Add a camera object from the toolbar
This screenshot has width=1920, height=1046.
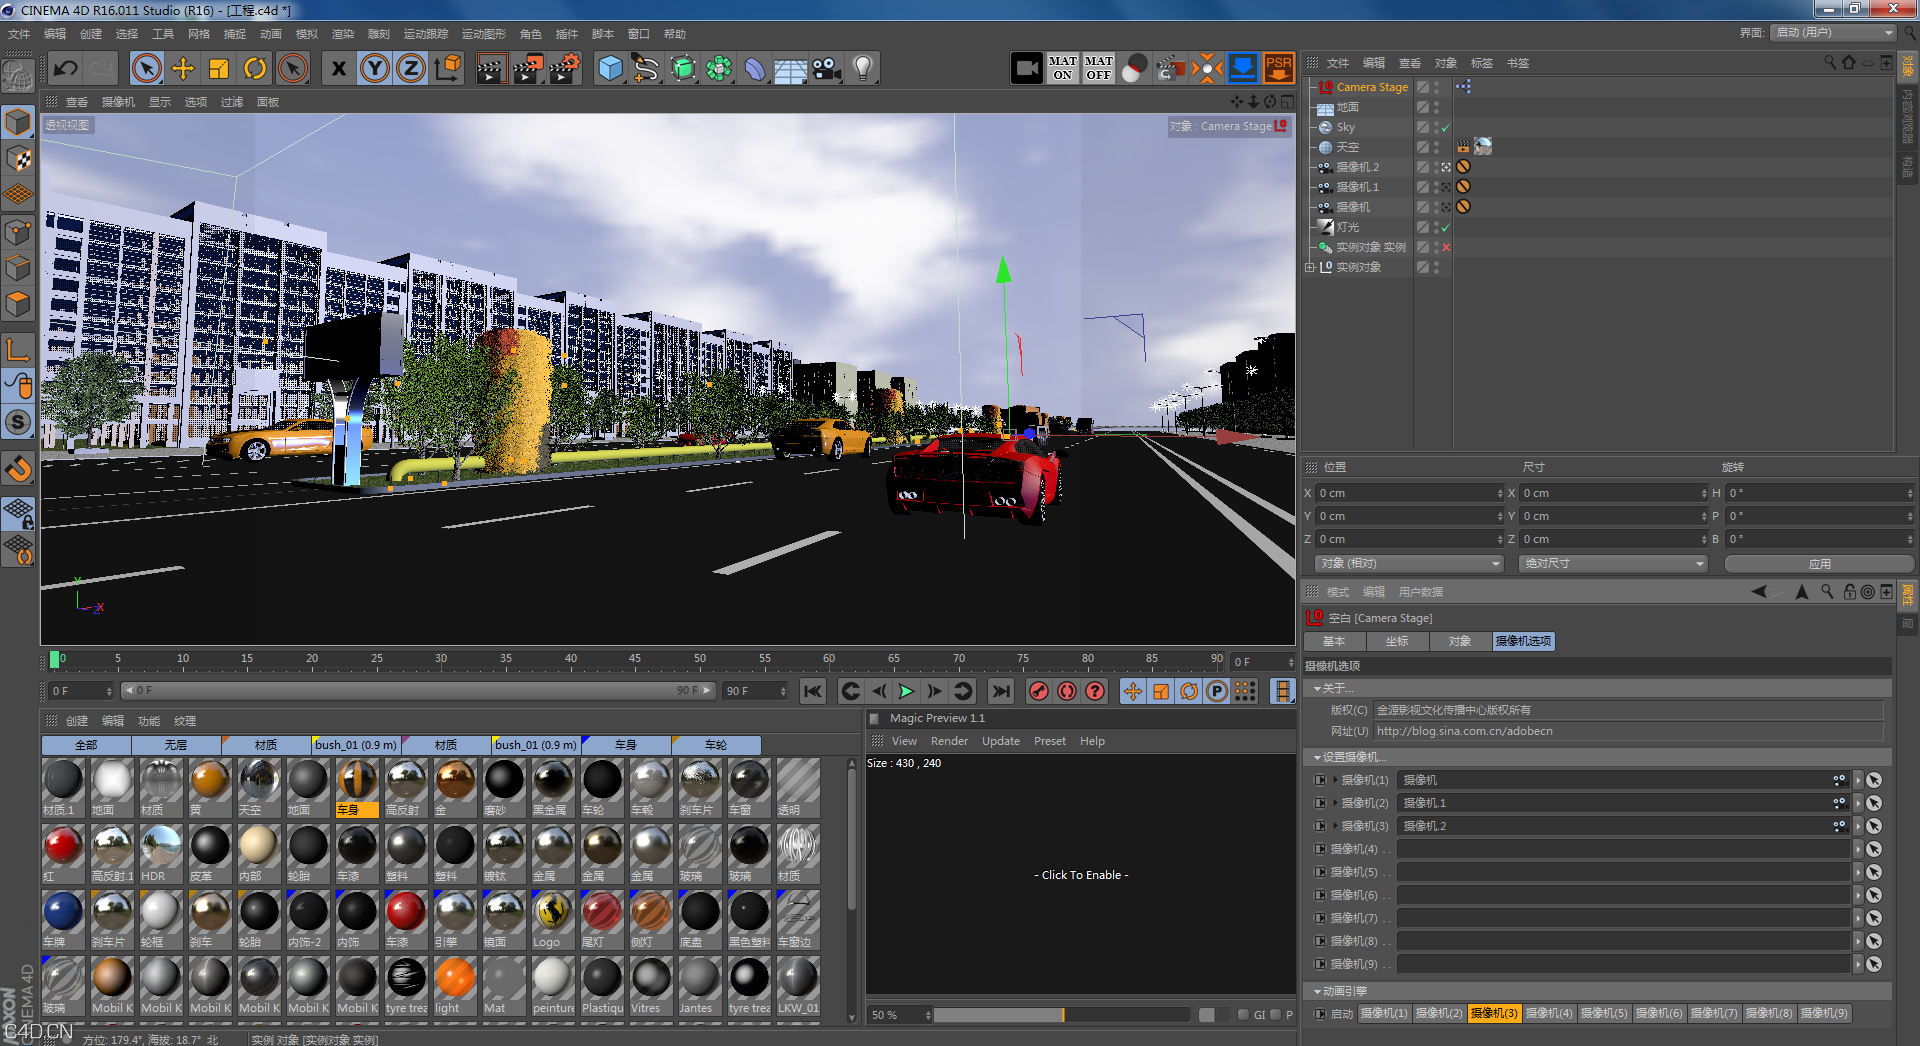[826, 68]
